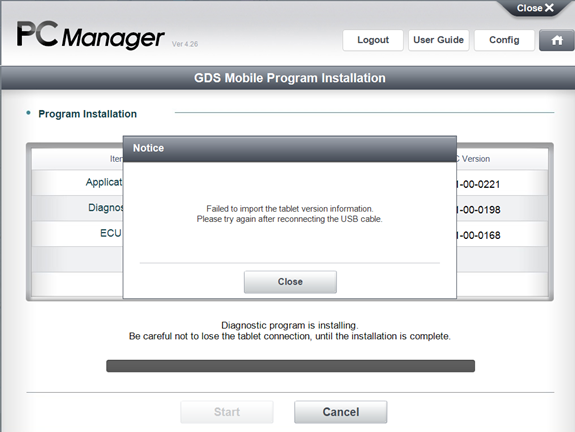Click the Ver 4.26 version label
Image resolution: width=575 pixels, height=432 pixels.
[185, 44]
